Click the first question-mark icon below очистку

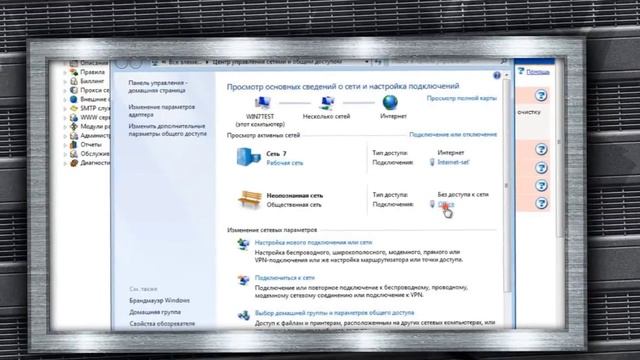[541, 149]
